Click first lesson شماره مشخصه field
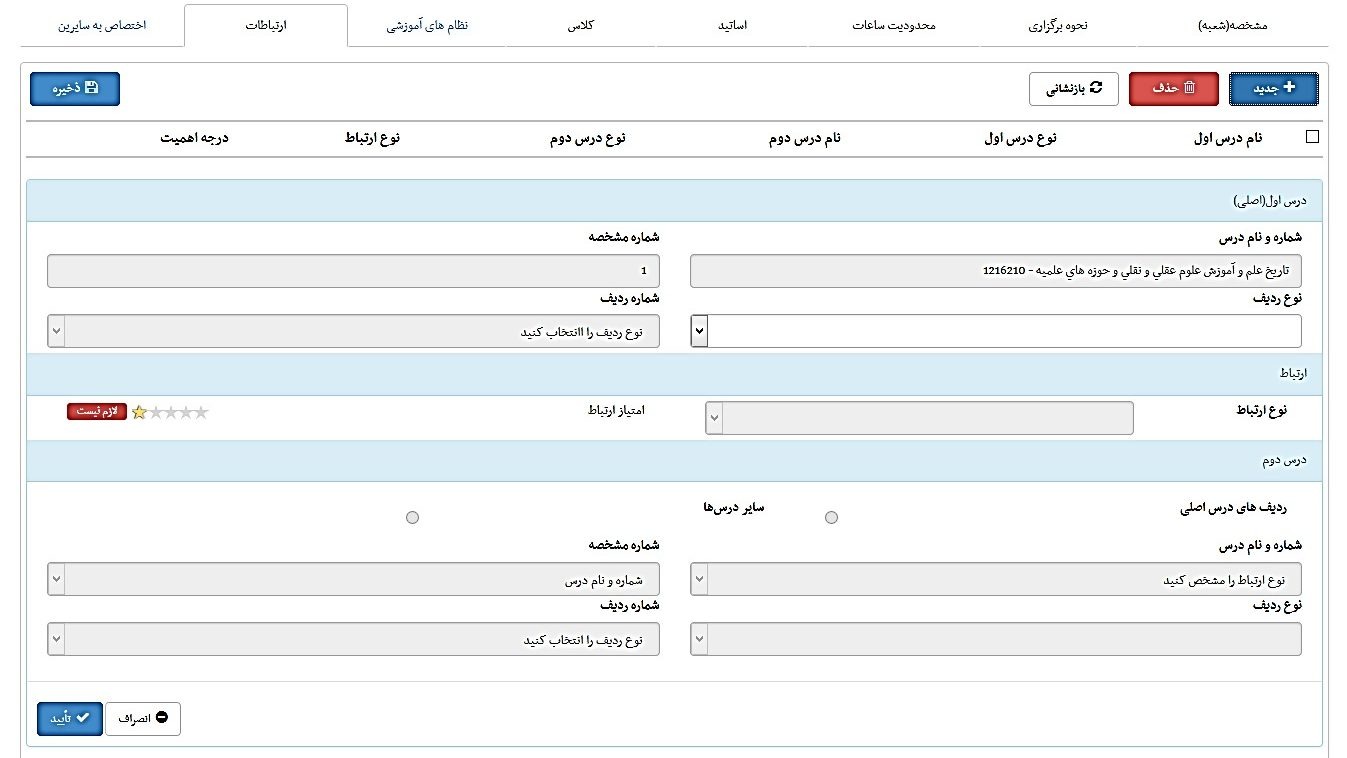 point(353,271)
